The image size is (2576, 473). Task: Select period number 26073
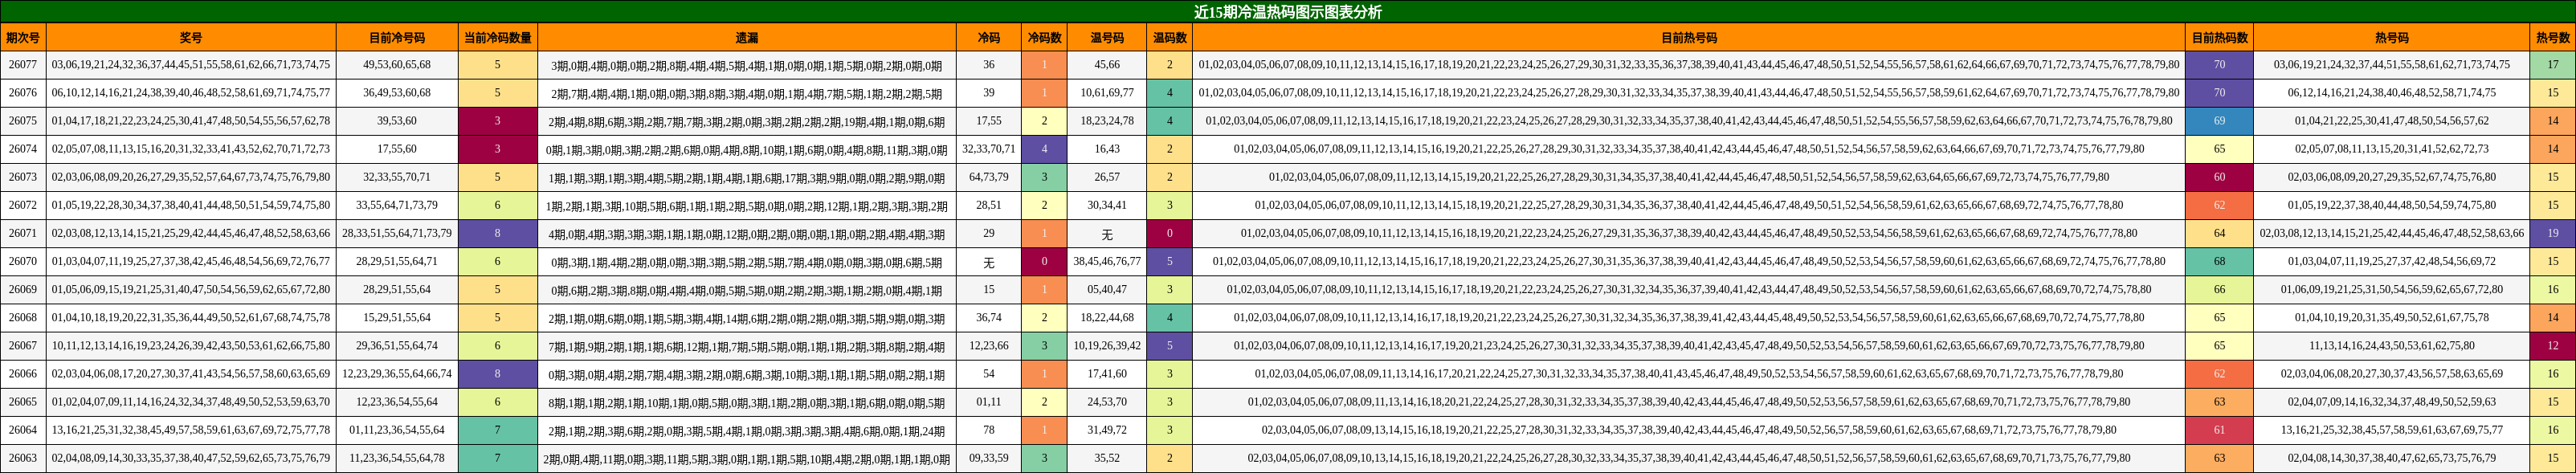(x=23, y=177)
